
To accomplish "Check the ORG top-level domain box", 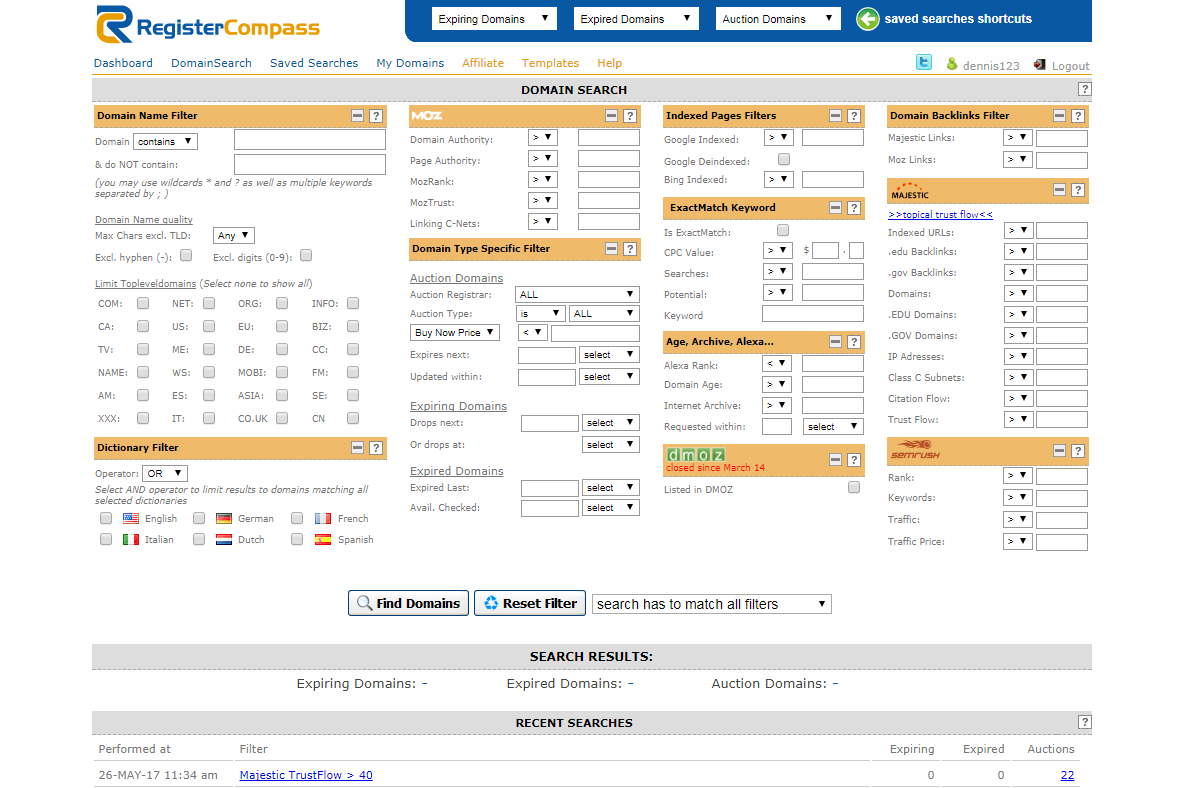I will click(x=282, y=303).
